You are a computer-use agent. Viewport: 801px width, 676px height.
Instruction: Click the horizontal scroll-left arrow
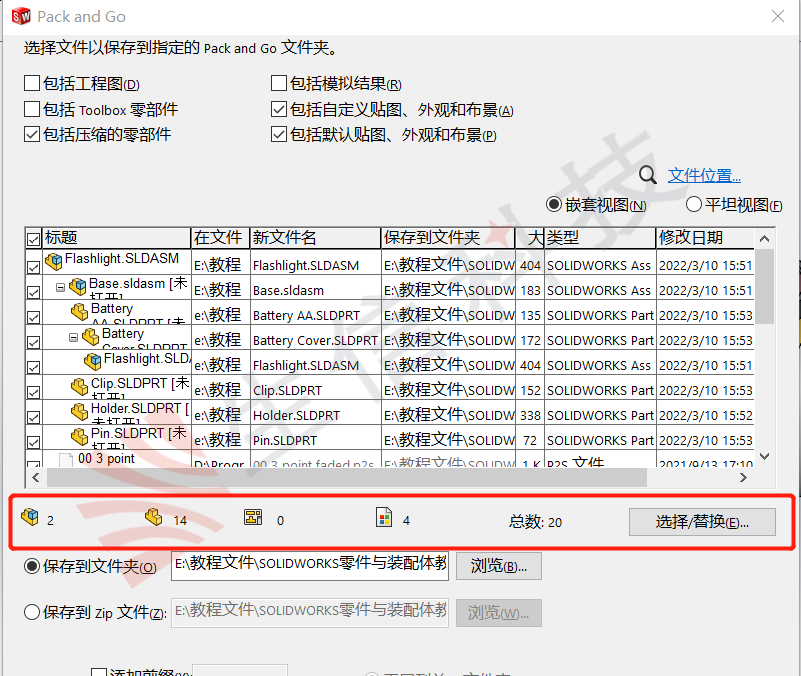coord(36,478)
